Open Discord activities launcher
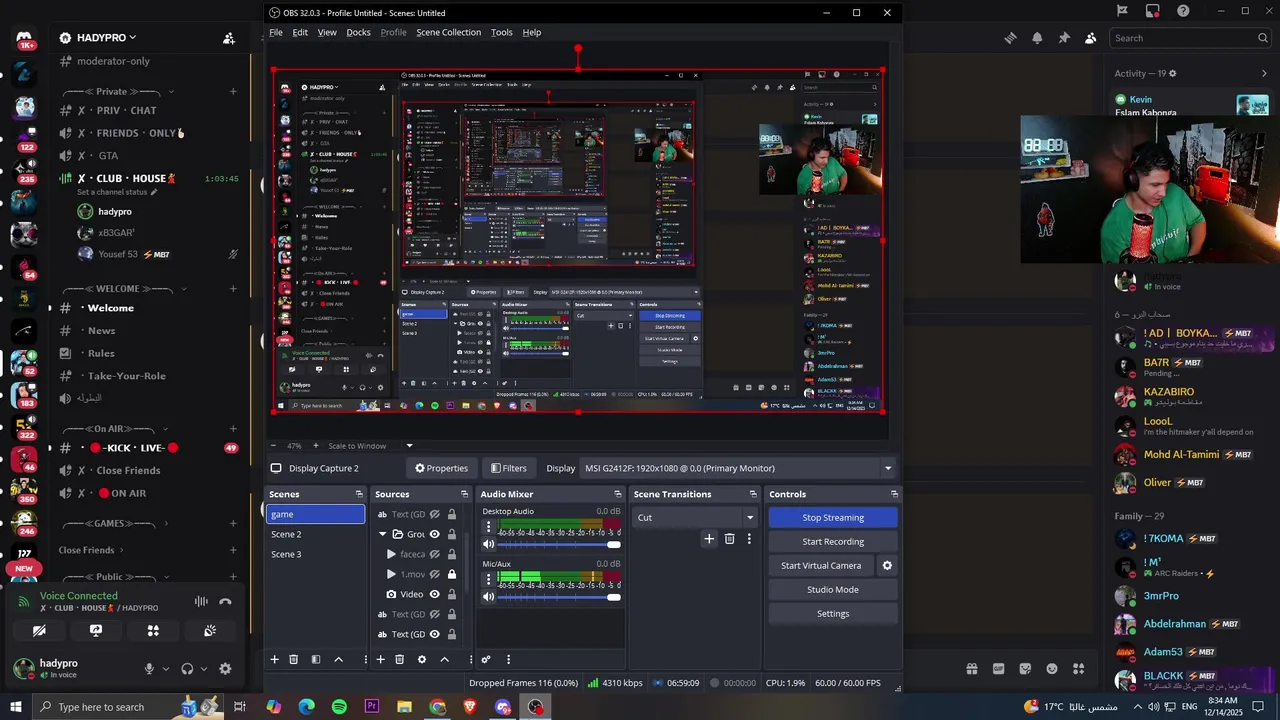 tap(153, 631)
